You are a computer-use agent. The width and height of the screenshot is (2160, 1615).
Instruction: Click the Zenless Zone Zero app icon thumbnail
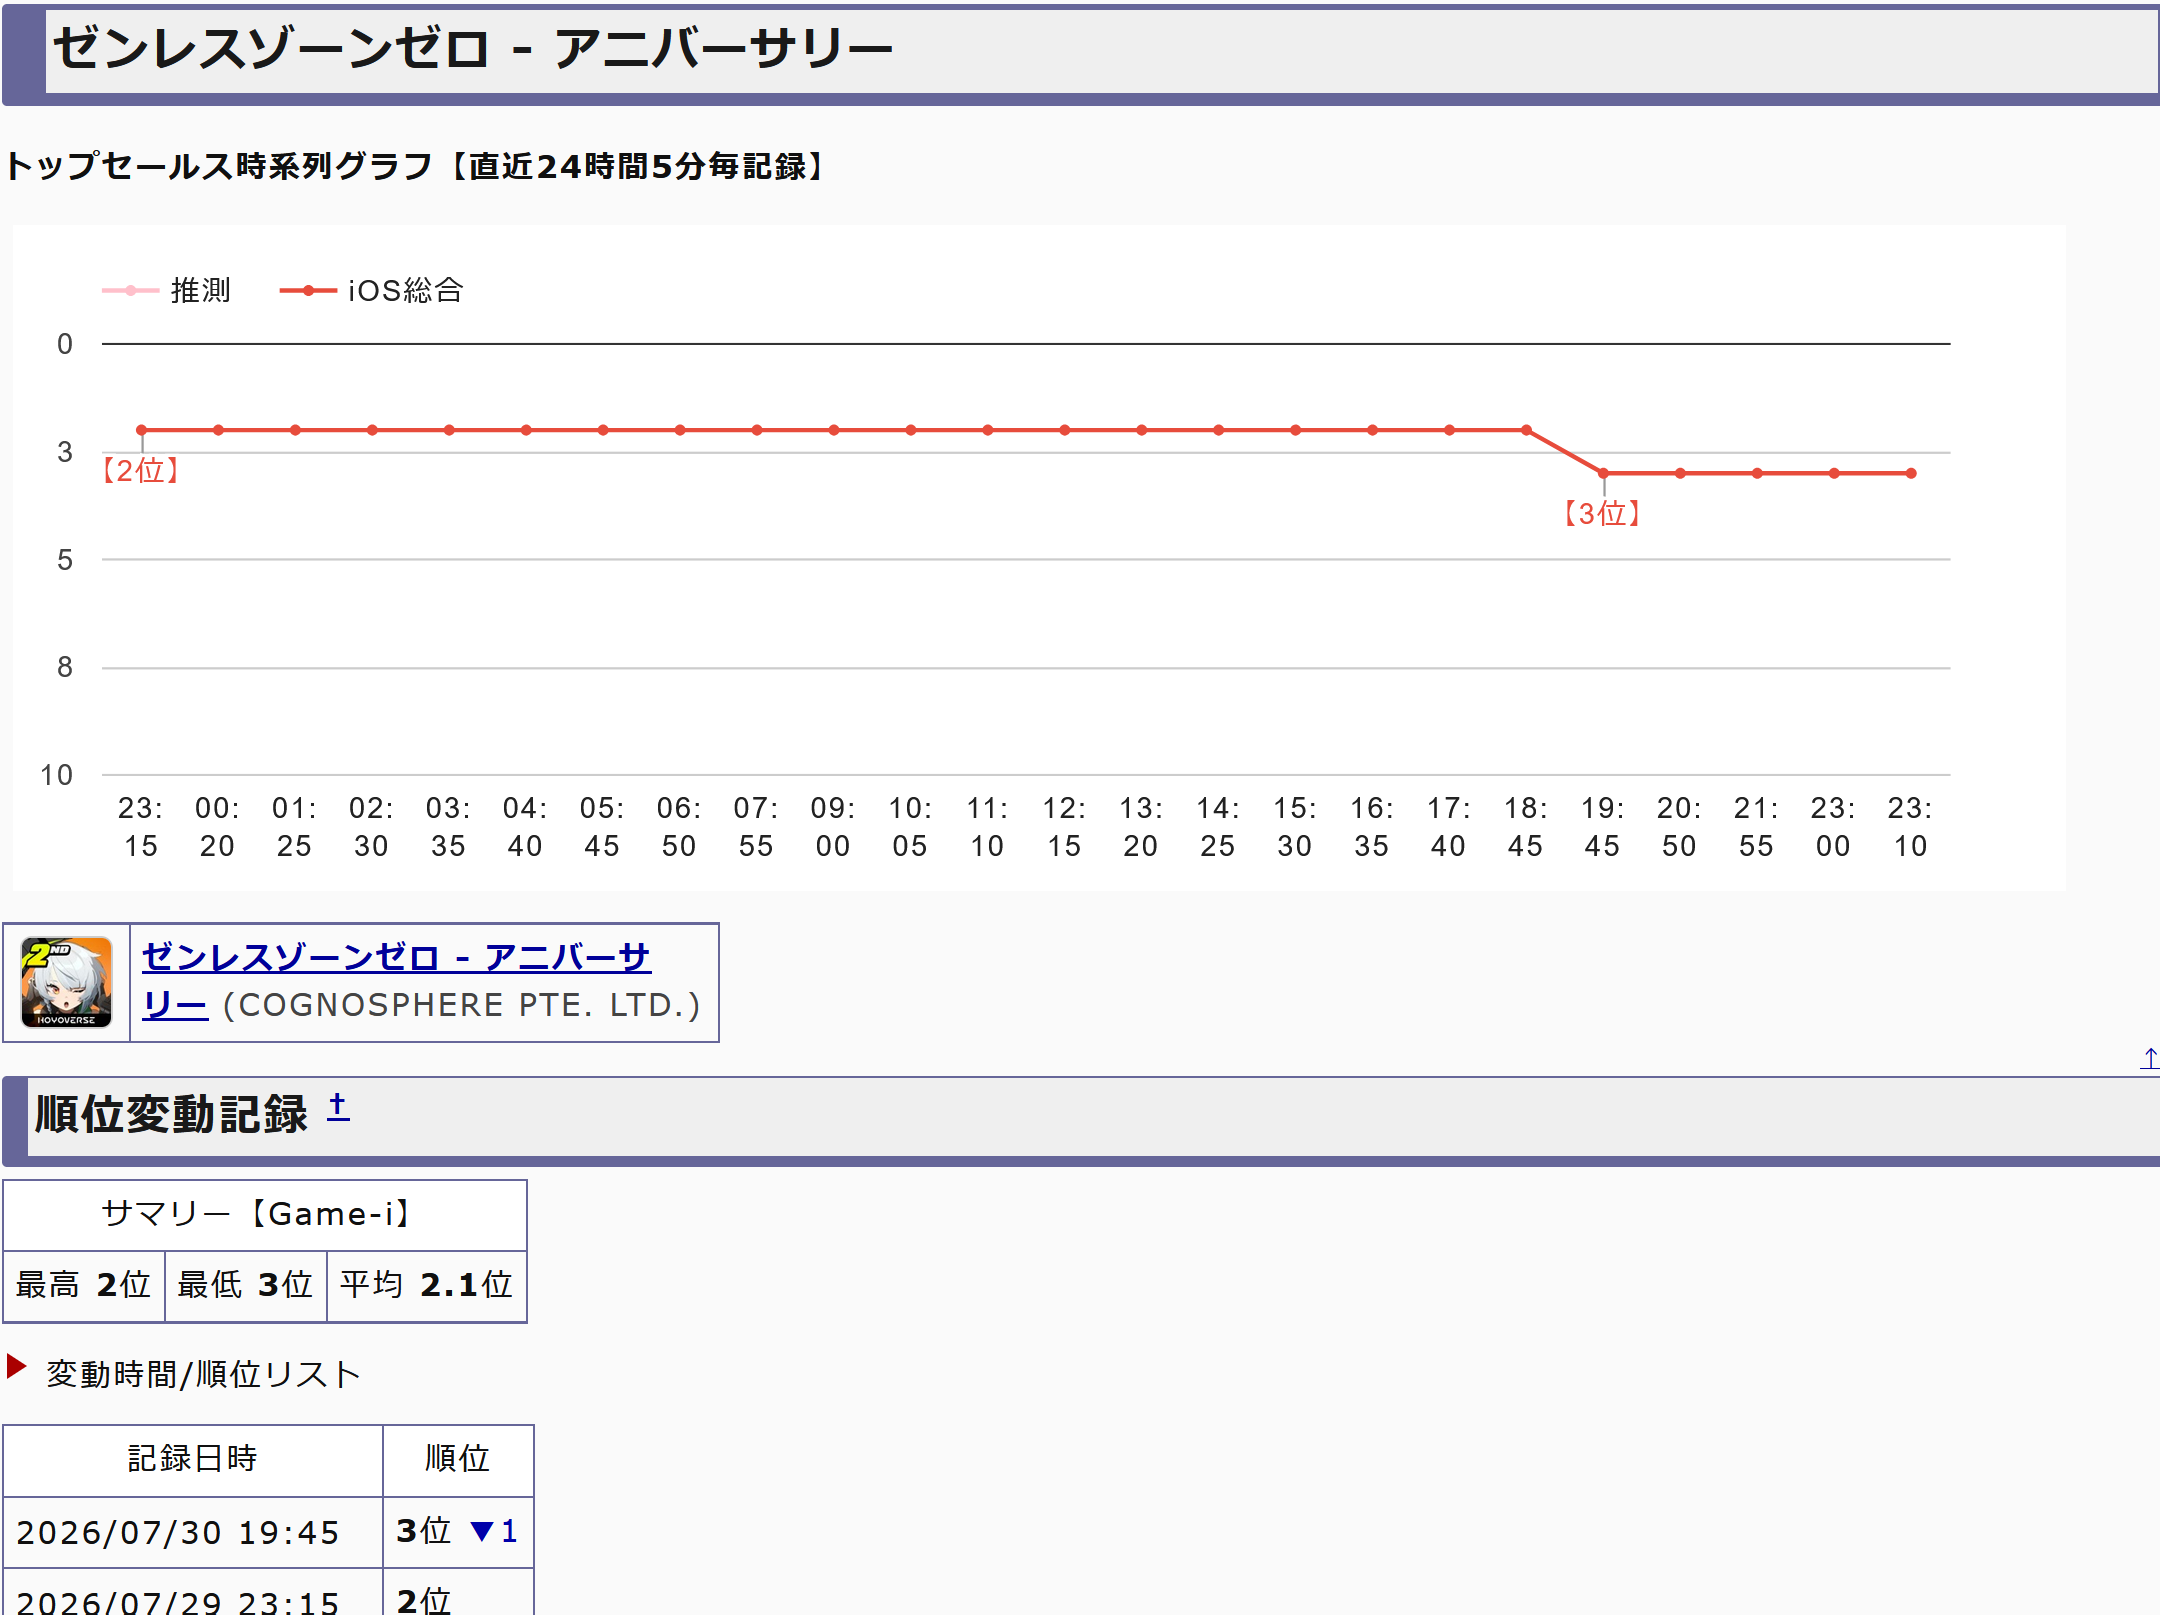[x=66, y=982]
